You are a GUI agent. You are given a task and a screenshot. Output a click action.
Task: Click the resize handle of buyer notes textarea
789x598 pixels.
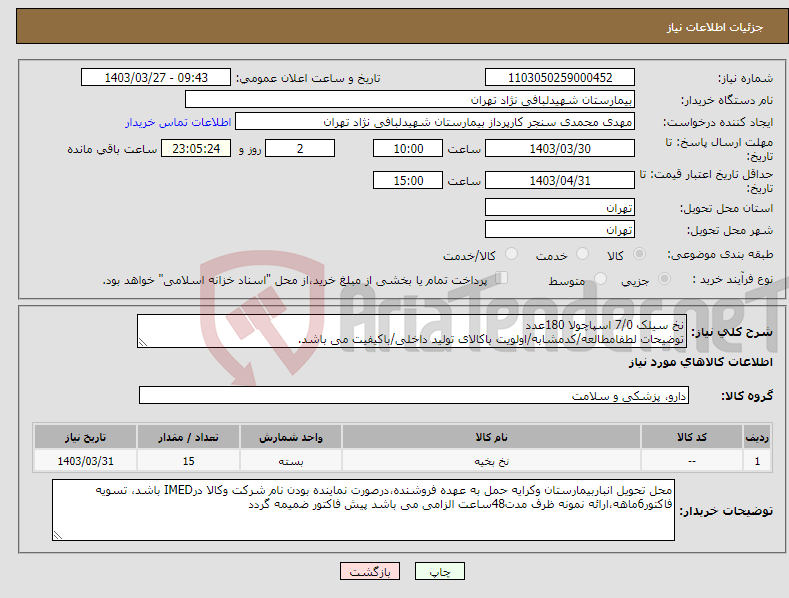click(x=58, y=535)
